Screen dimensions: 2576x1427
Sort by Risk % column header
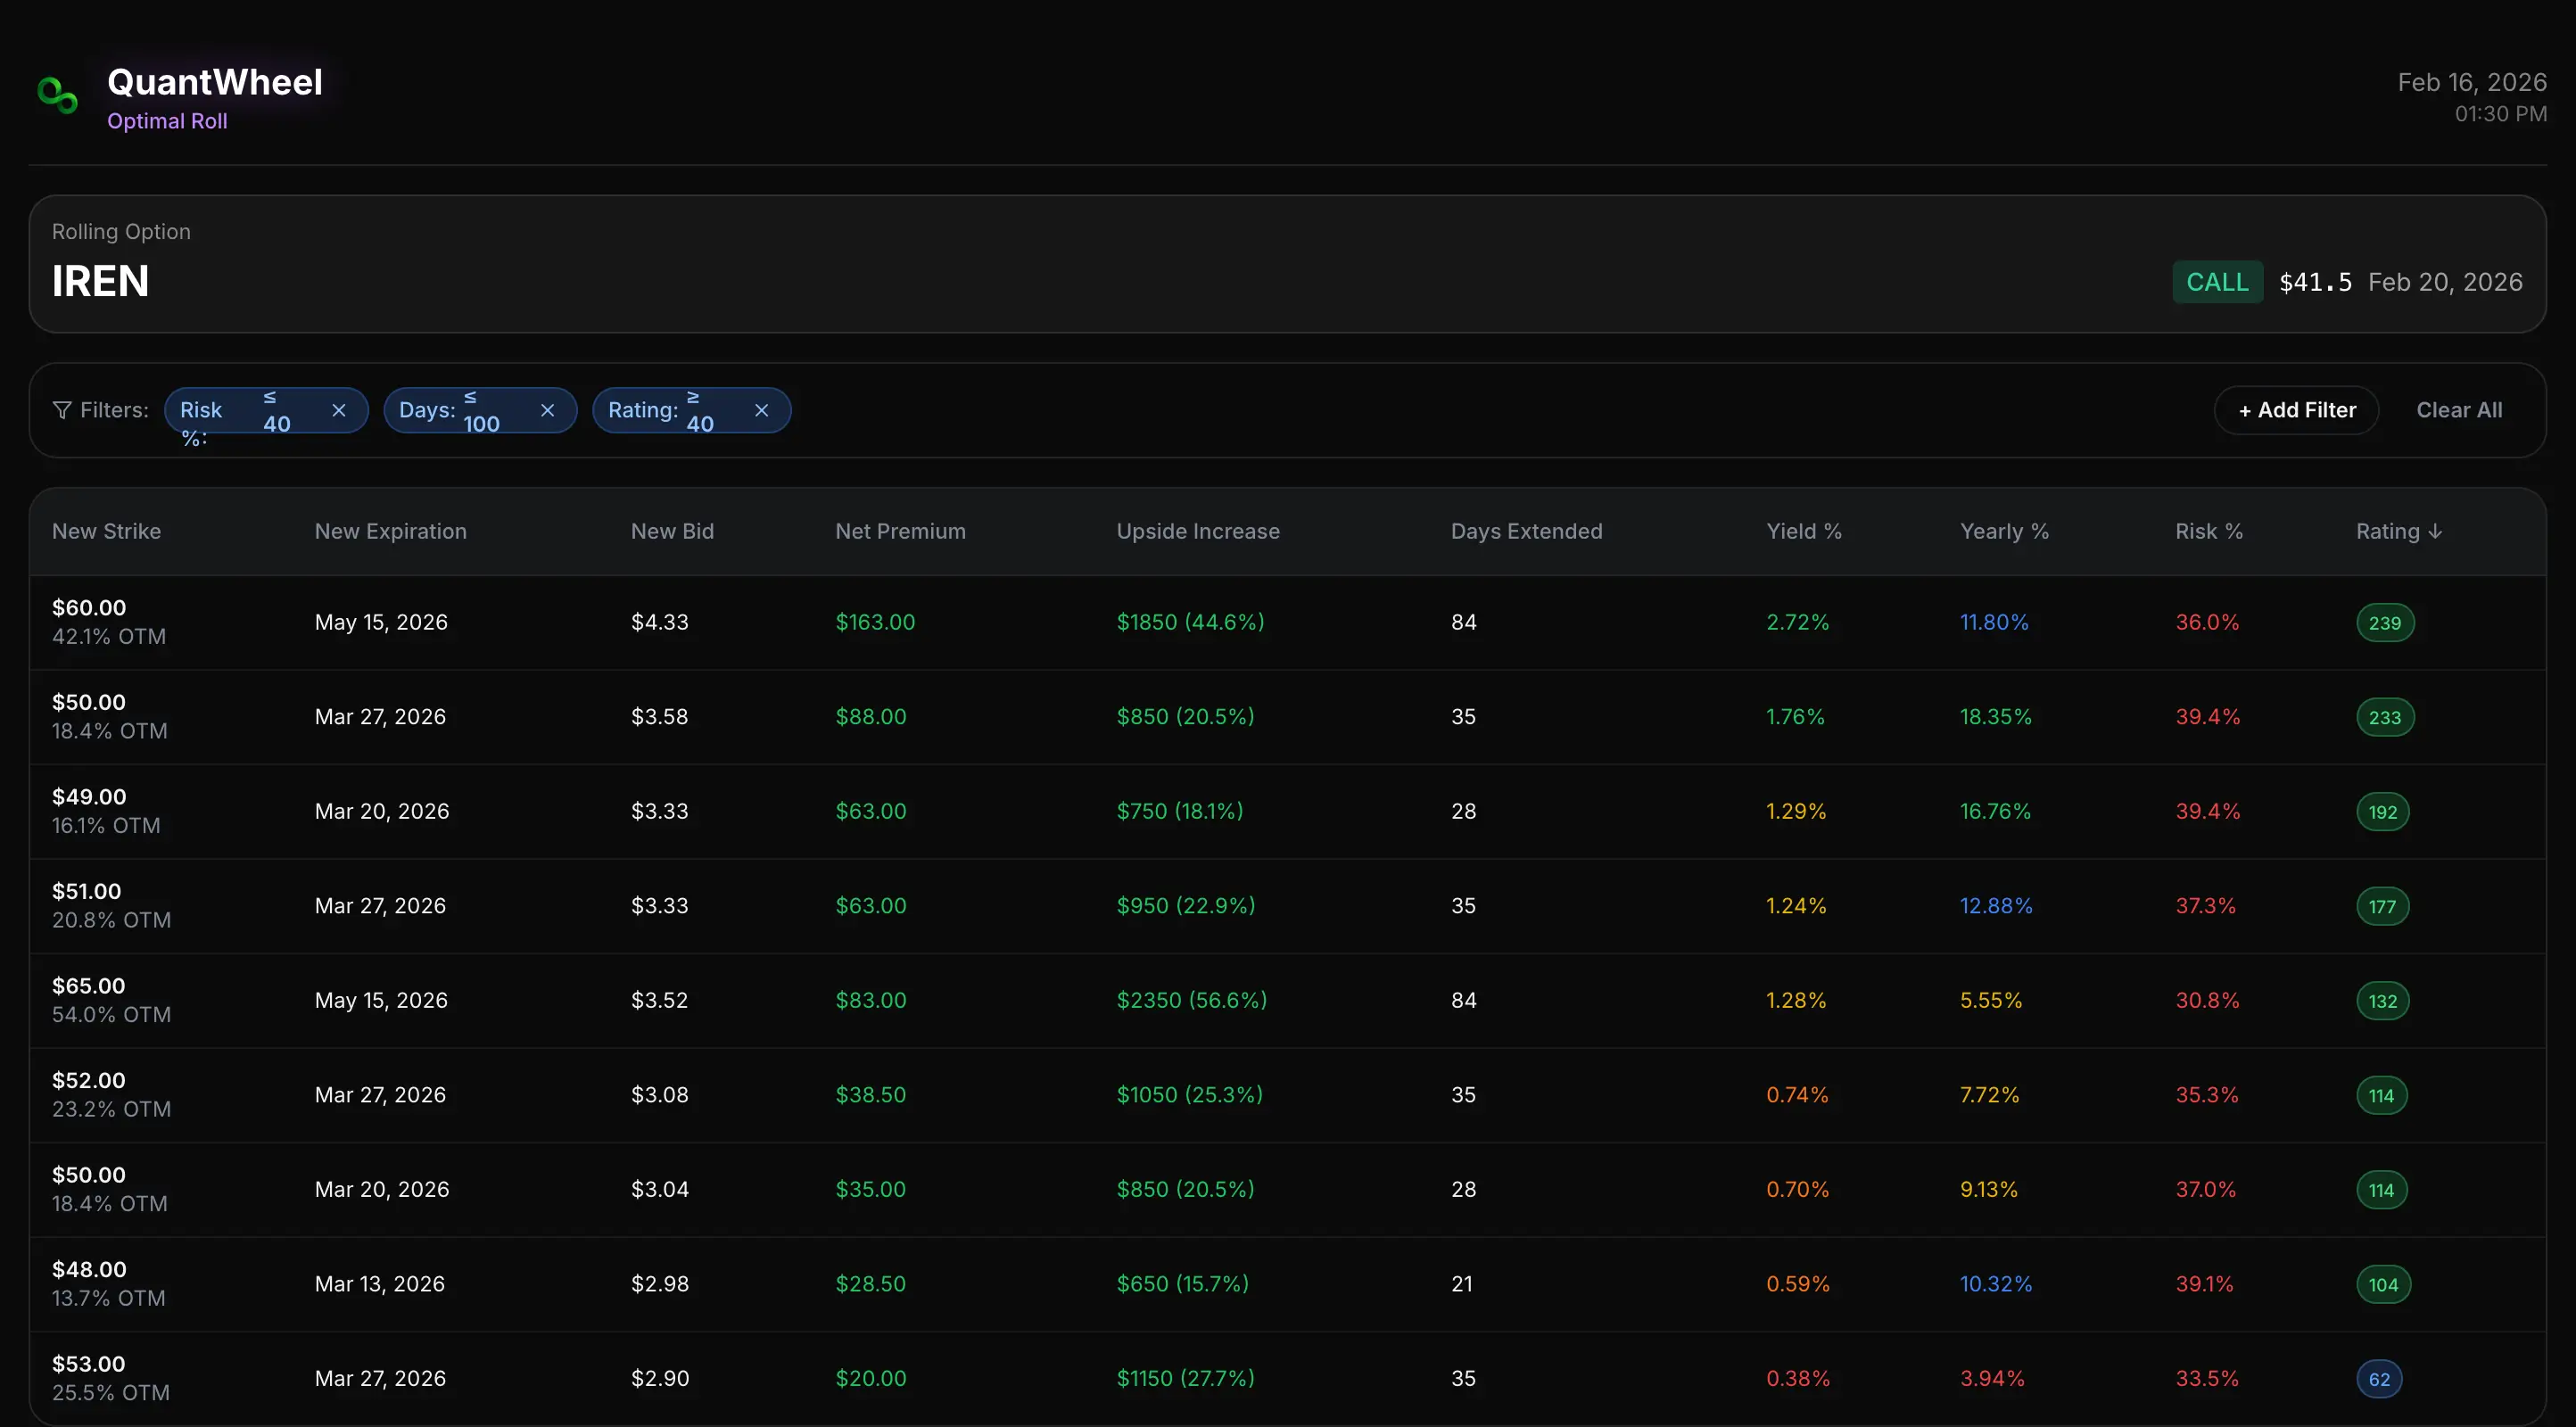point(2209,531)
